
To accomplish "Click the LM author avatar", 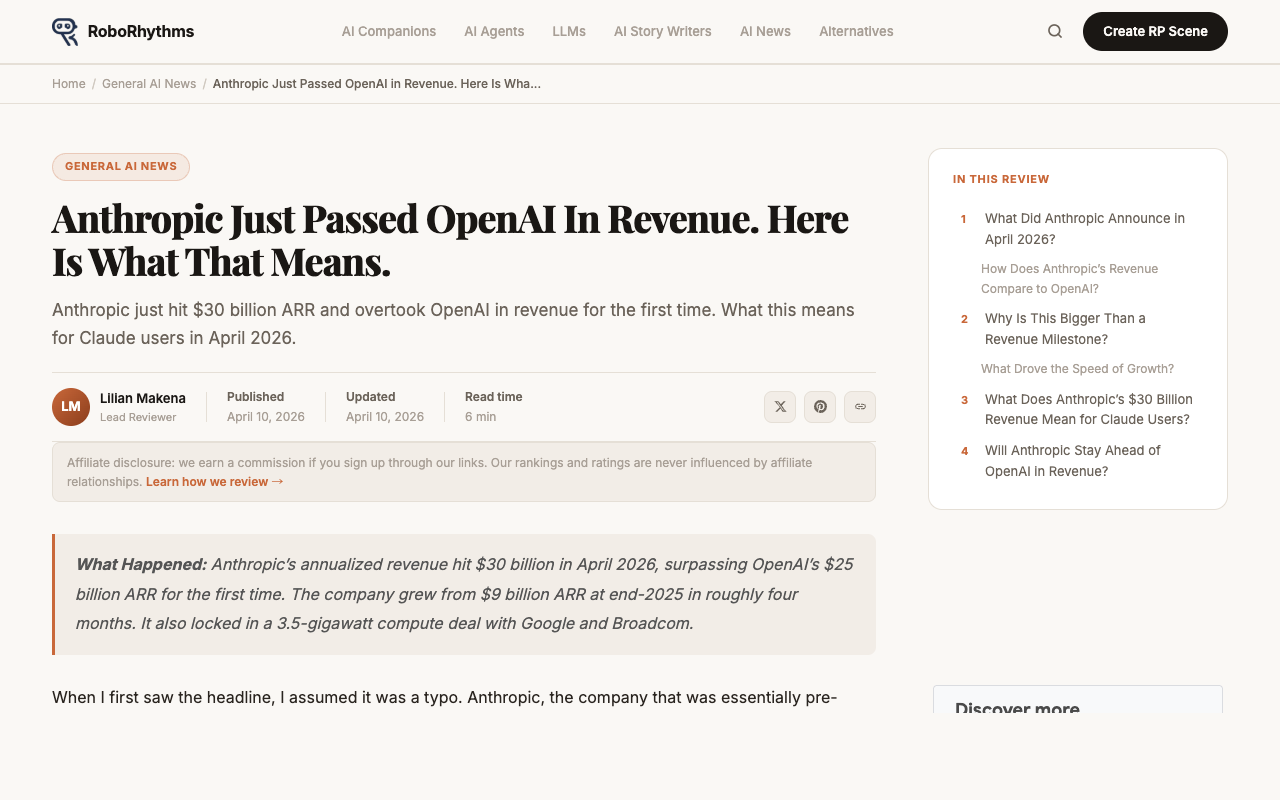I will tap(70, 406).
